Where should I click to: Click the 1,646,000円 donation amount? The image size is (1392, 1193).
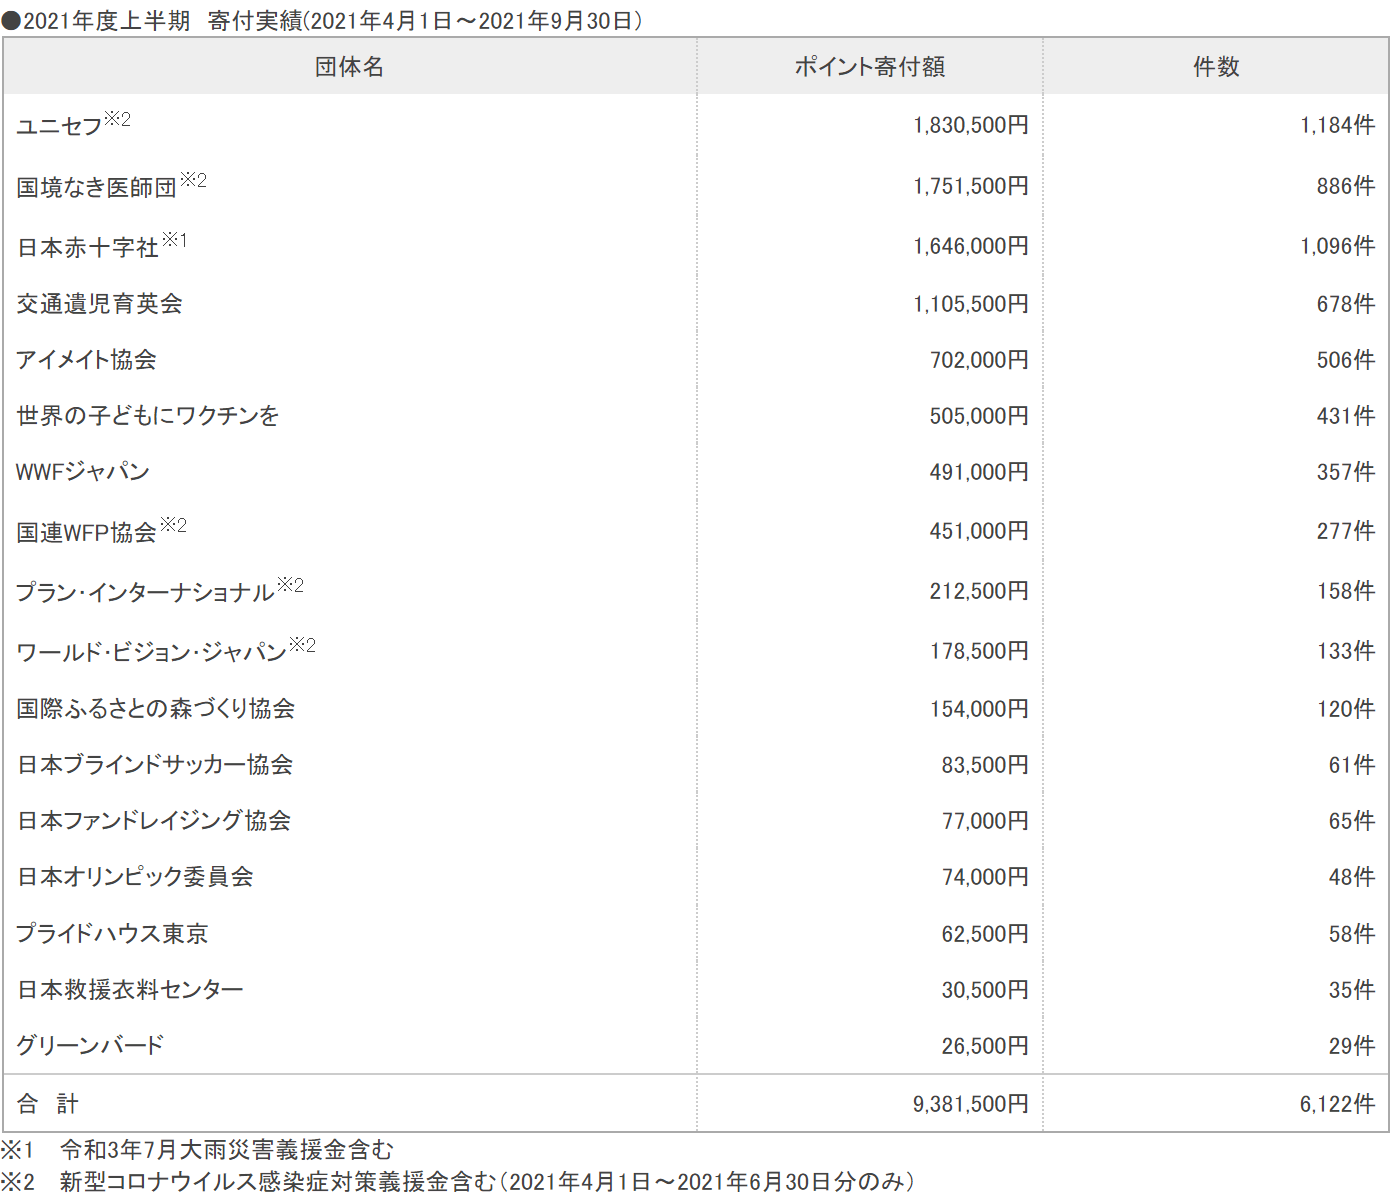(971, 246)
